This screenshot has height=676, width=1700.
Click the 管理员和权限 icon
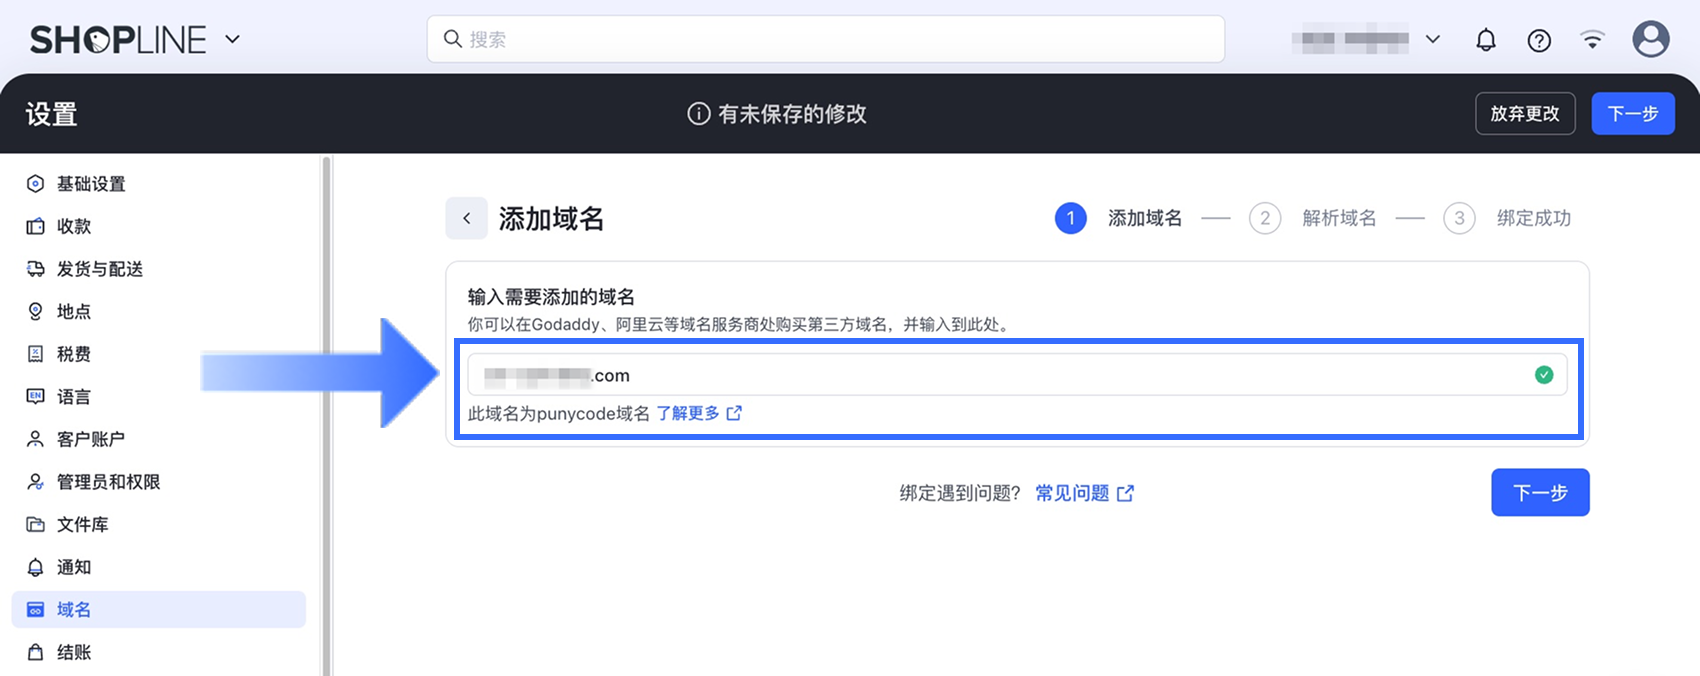(36, 482)
